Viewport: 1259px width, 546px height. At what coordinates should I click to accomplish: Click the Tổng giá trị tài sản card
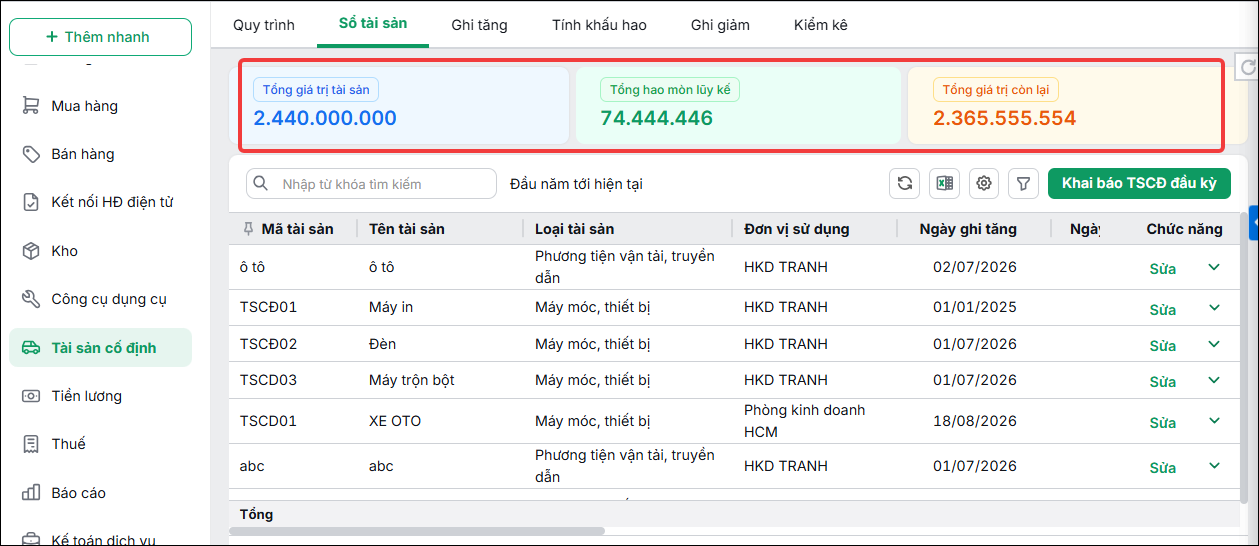[x=405, y=105]
